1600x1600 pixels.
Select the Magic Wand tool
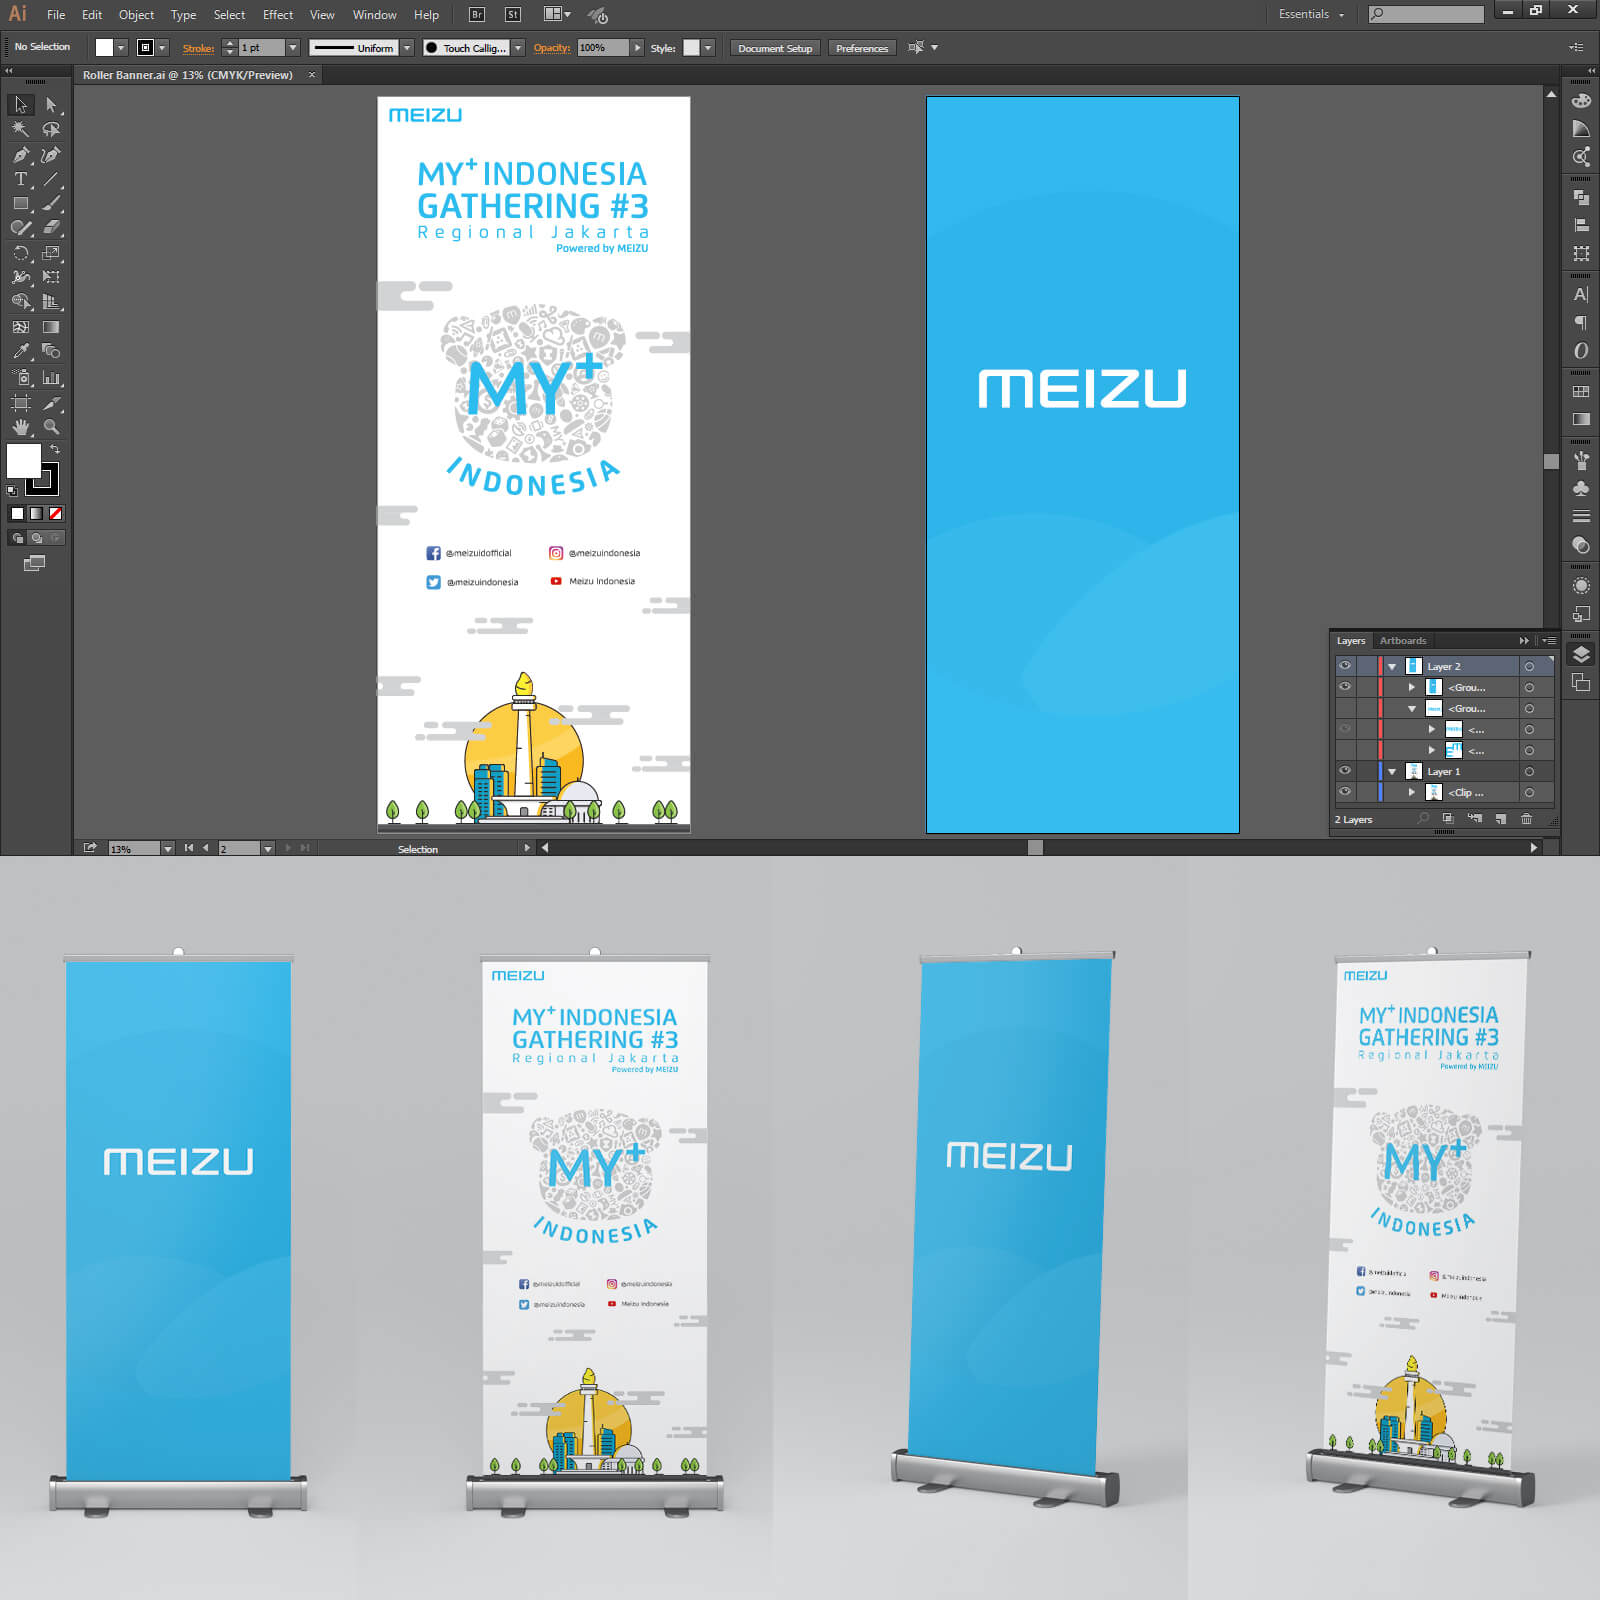click(20, 129)
